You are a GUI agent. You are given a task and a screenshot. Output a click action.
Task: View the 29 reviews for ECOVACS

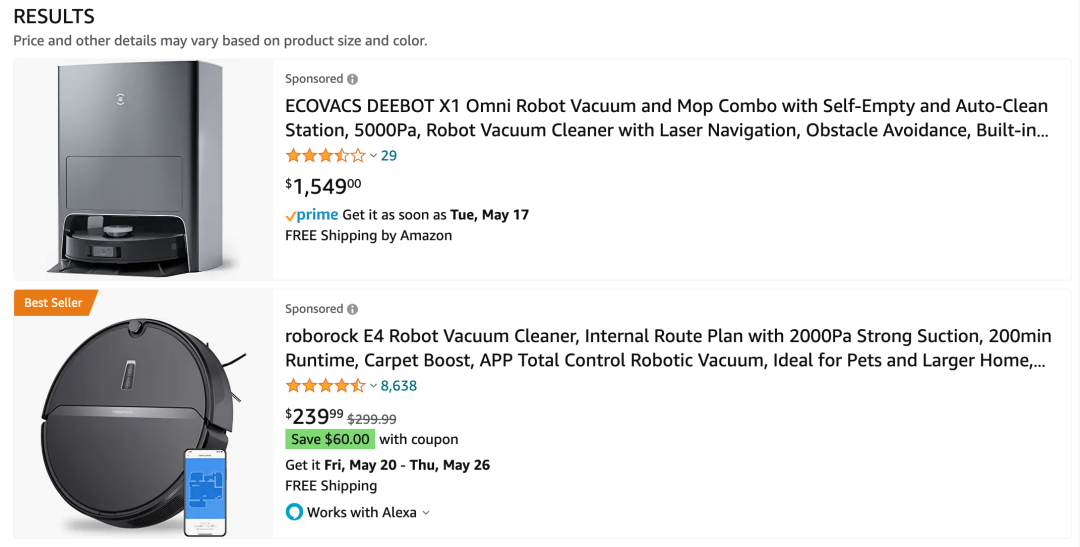tap(389, 155)
